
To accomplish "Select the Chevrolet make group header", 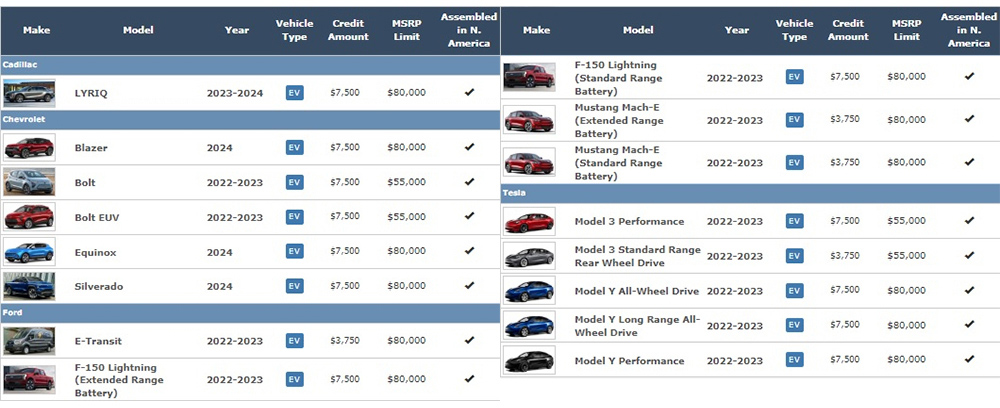I will point(250,119).
